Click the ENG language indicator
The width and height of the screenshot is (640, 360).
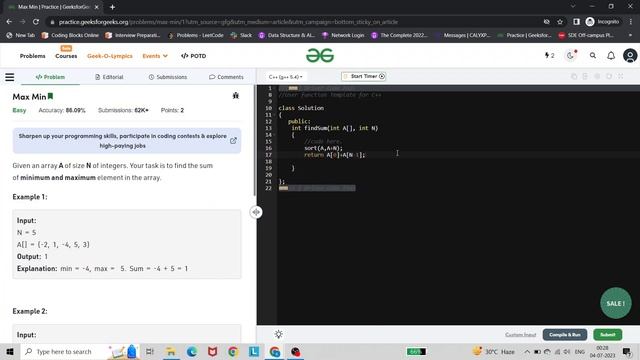[x=580, y=351]
